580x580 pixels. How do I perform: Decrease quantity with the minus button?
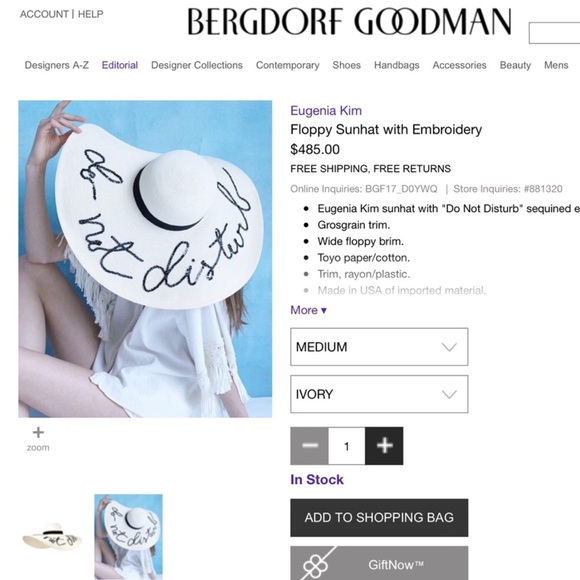[309, 446]
